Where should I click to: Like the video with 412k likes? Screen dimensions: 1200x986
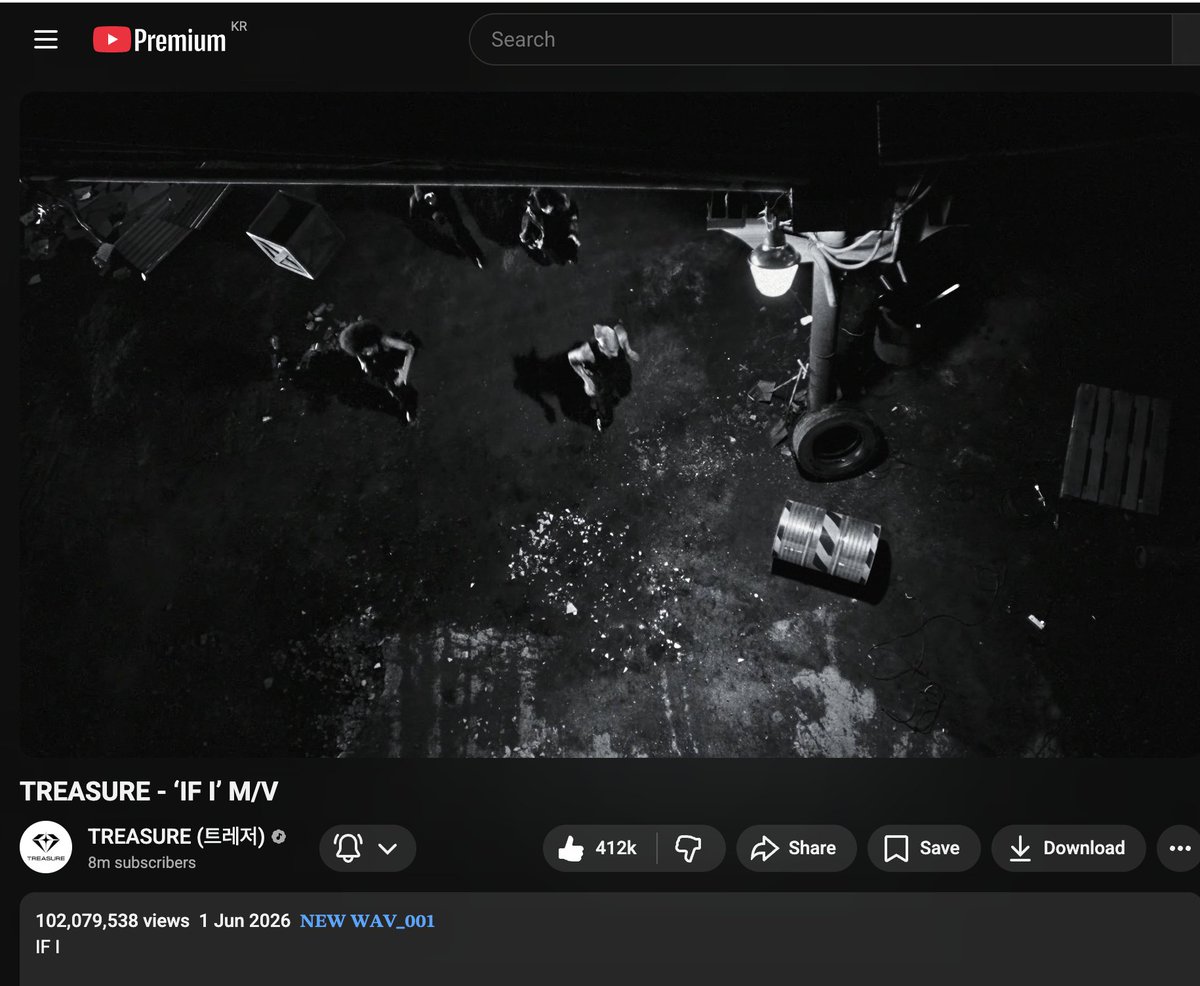598,849
